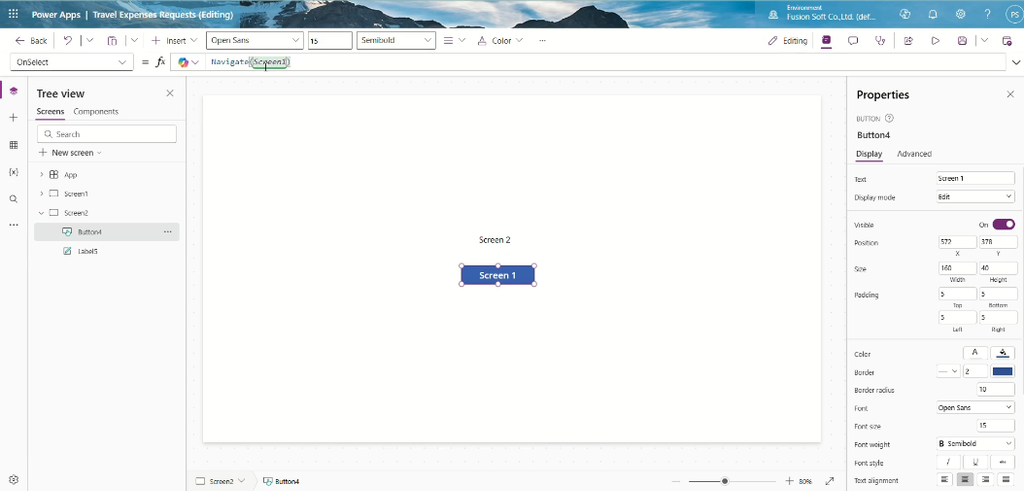Image resolution: width=1024 pixels, height=491 pixels.
Task: Expand the formula bar chevron
Action: [1016, 63]
